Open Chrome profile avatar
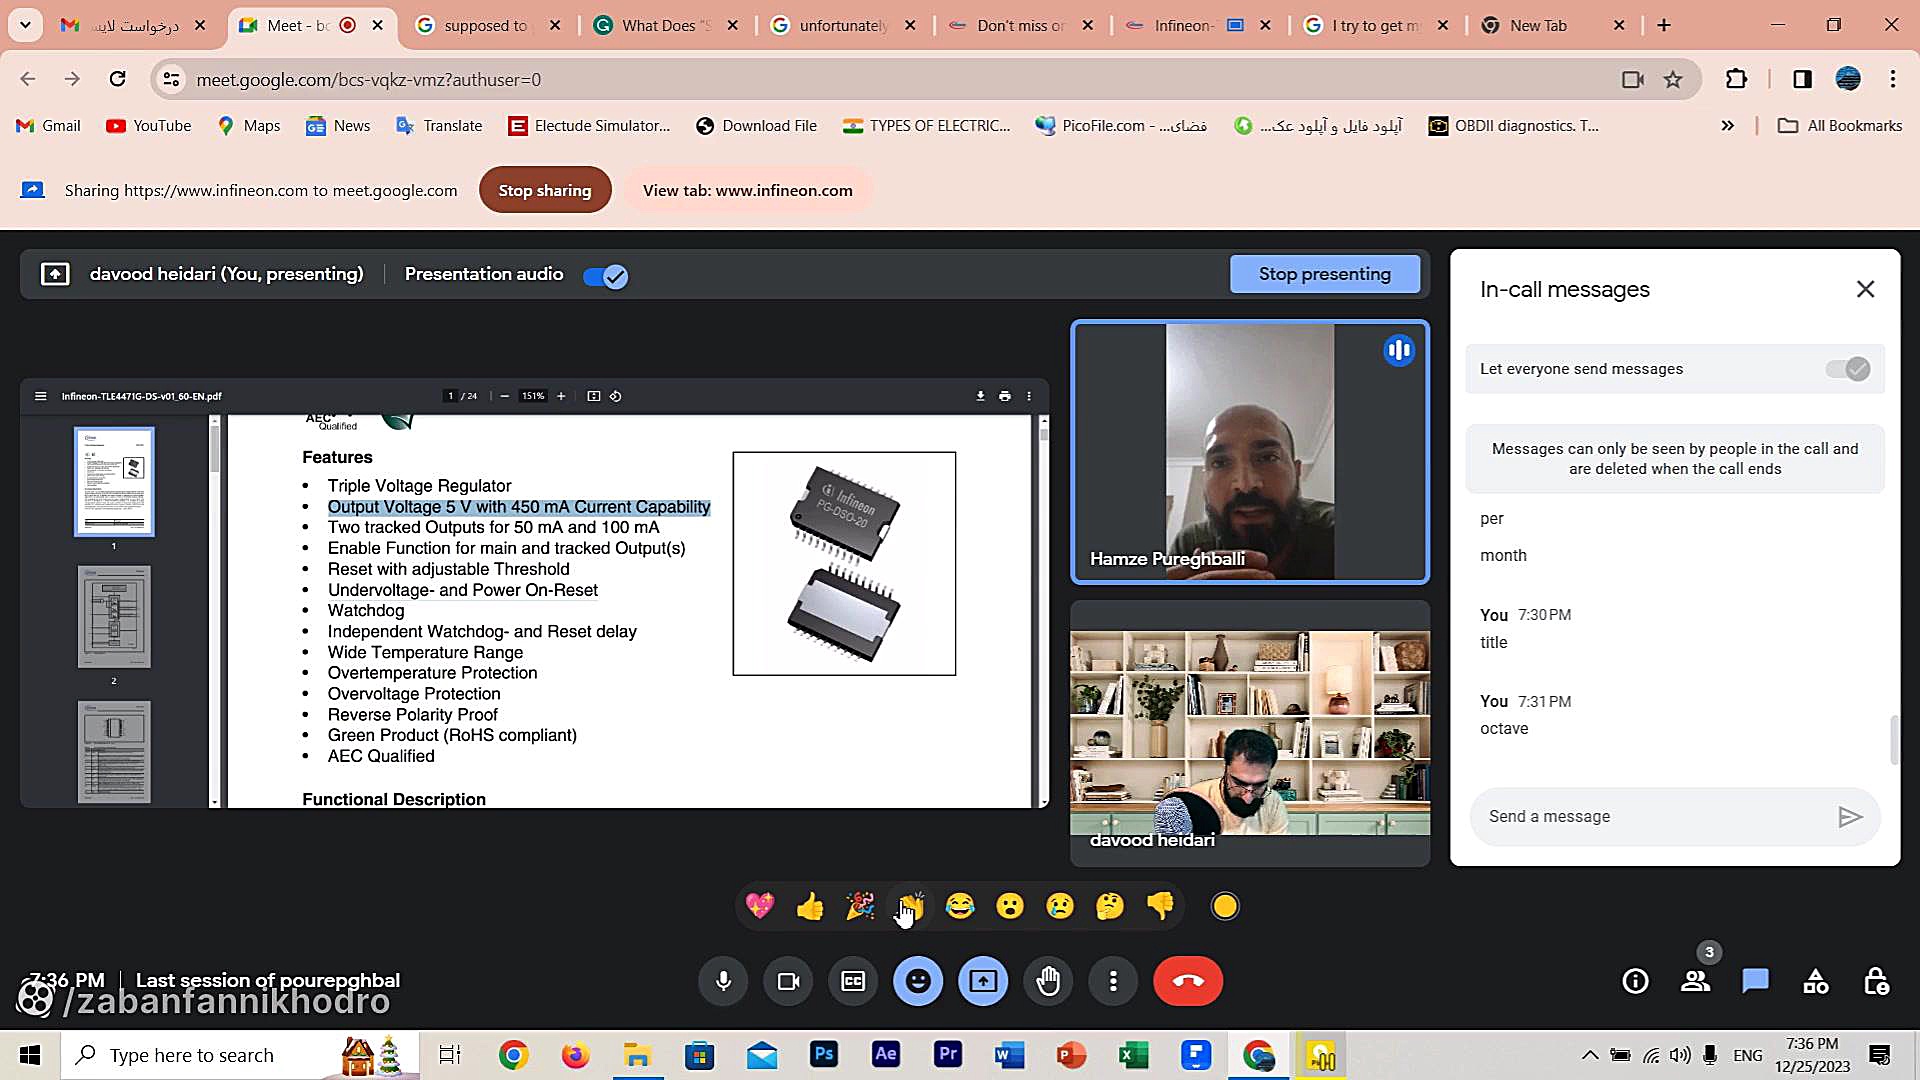This screenshot has width=1920, height=1080. pos(1848,79)
